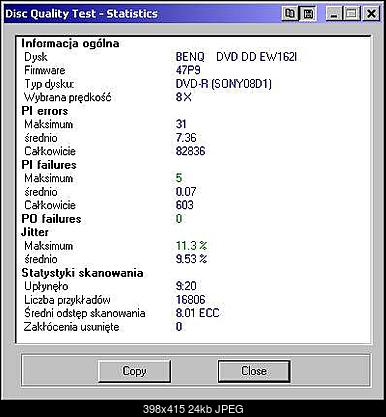The image size is (386, 417).
Task: Select the PI failures maximum value 5
Action: (179, 178)
